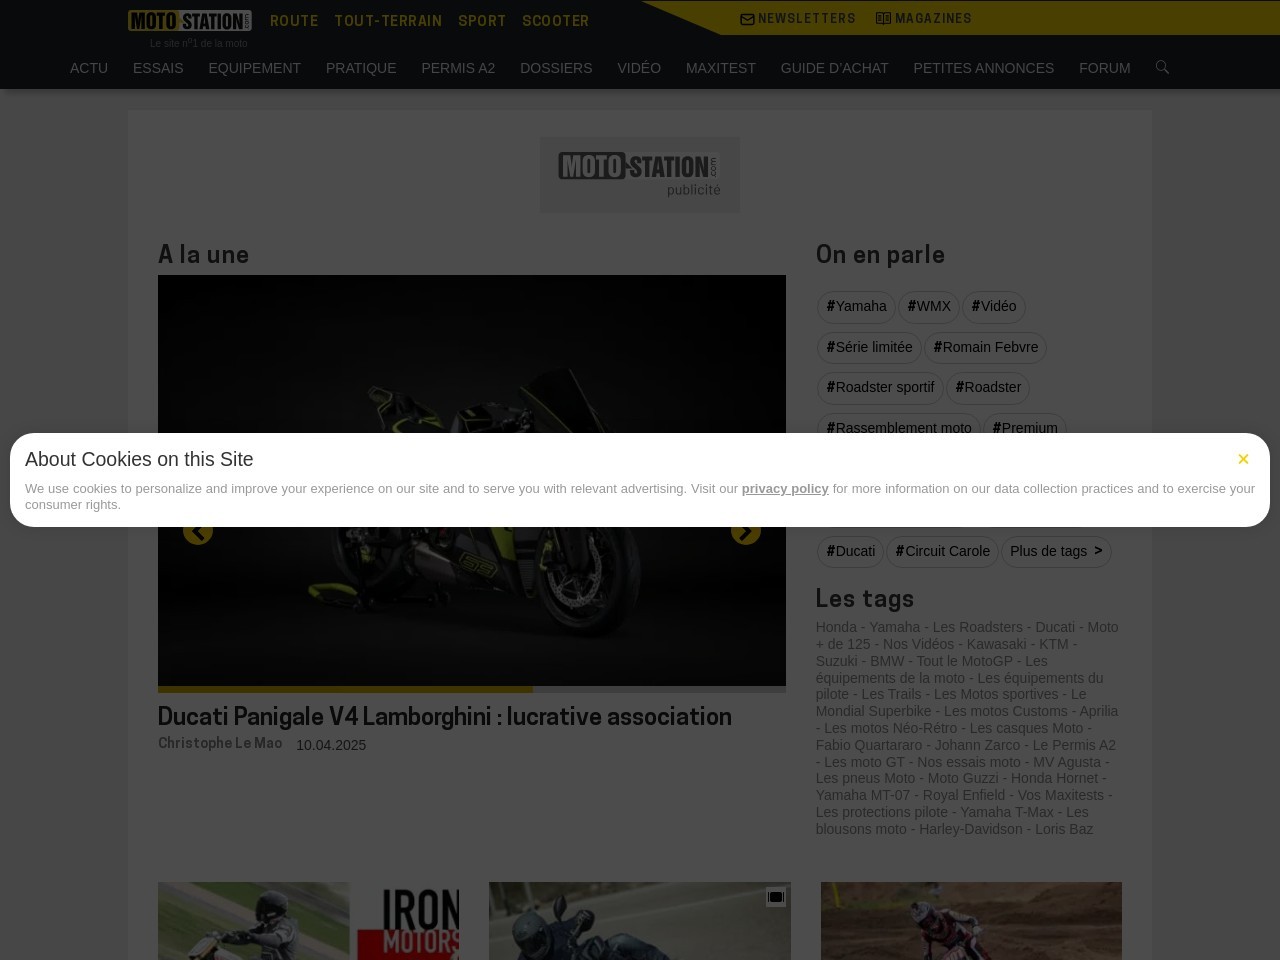Click the Moto Station logo
Viewport: 1280px width, 960px height.
(x=189, y=21)
